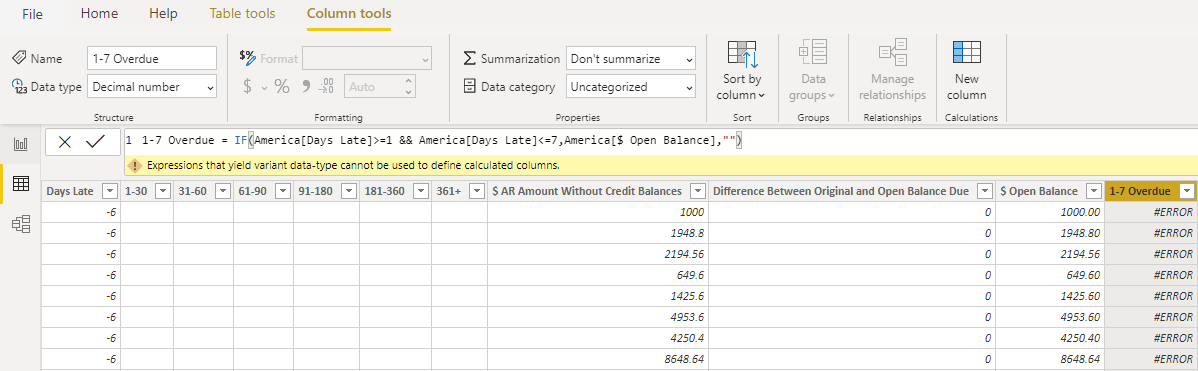Open filter dropdown for 181-360 column
Viewport: 1198px width, 371px height.
(419, 191)
